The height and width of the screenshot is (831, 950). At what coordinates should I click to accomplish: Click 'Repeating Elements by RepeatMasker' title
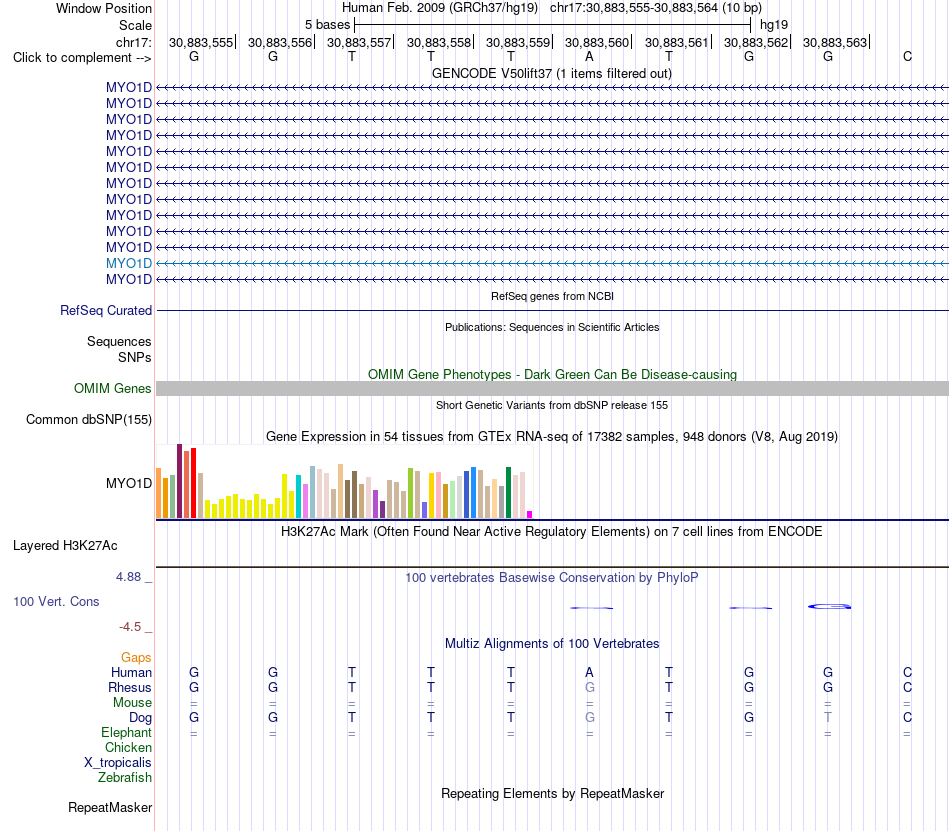(x=552, y=793)
